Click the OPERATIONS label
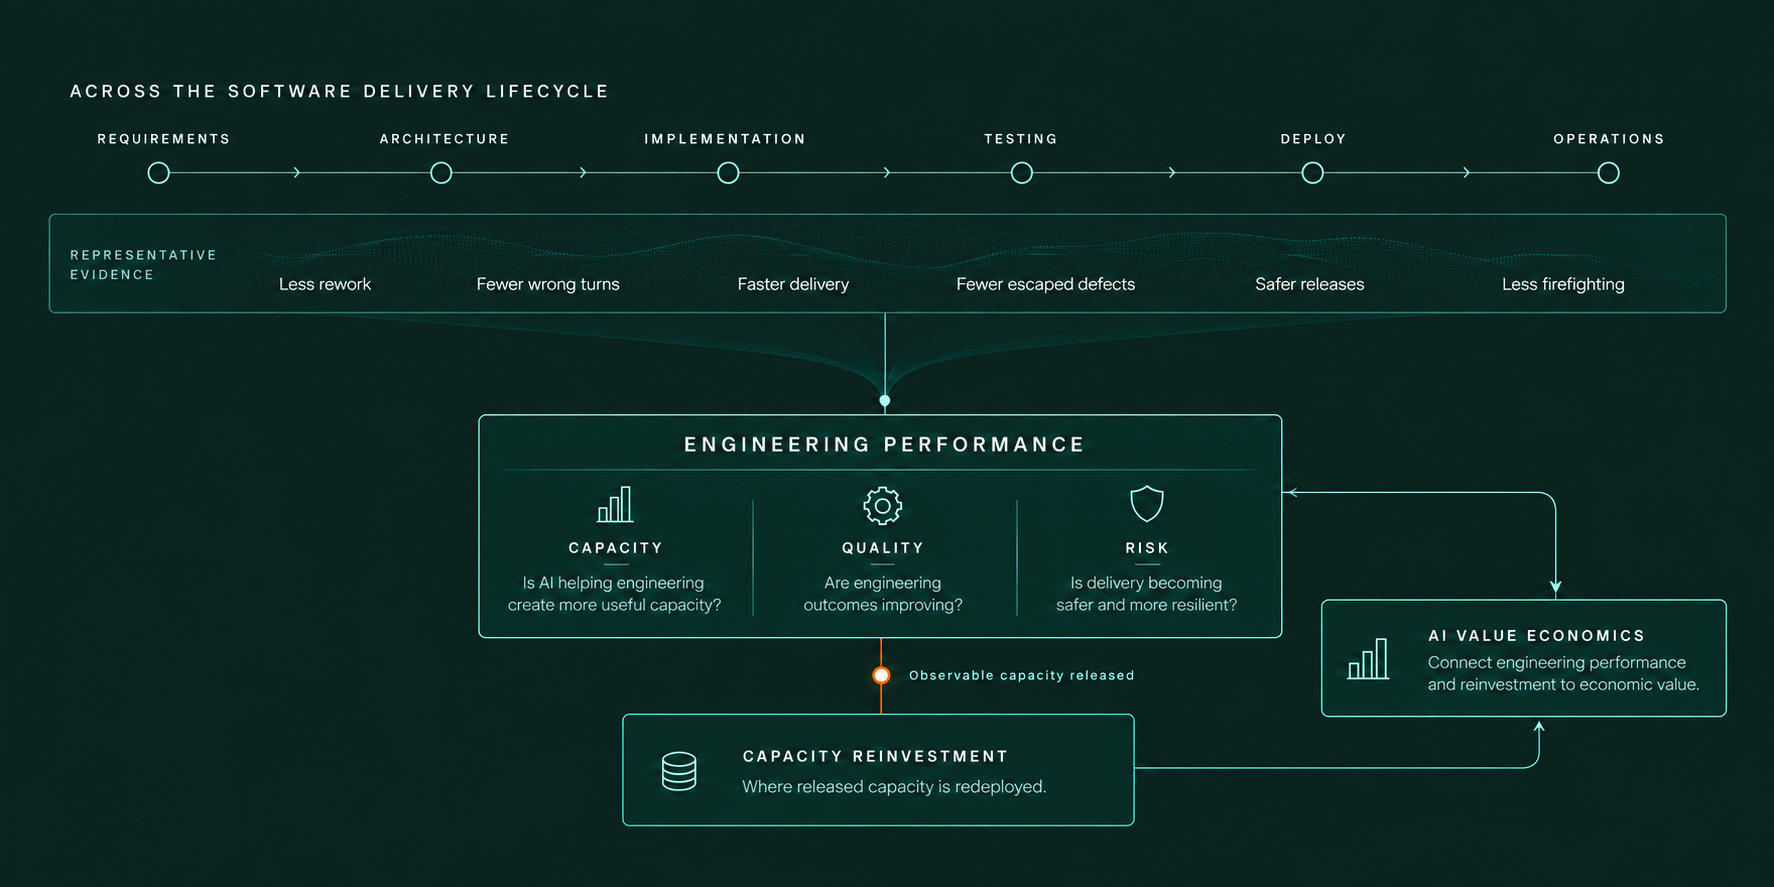The width and height of the screenshot is (1774, 887). tap(1609, 139)
